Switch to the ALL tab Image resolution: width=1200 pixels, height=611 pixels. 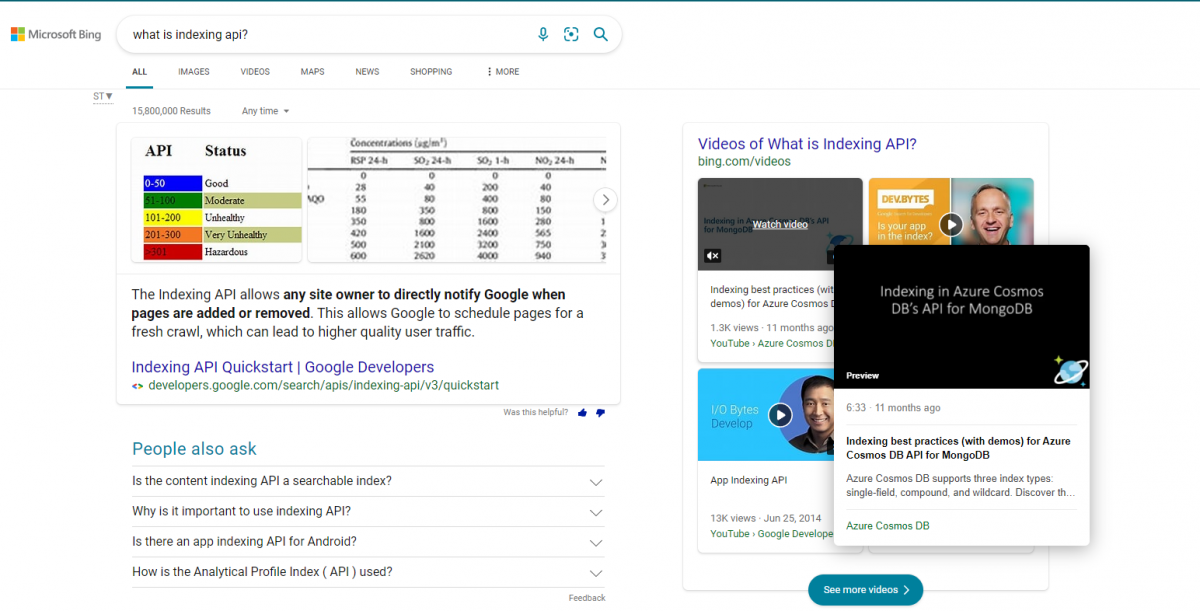(140, 72)
